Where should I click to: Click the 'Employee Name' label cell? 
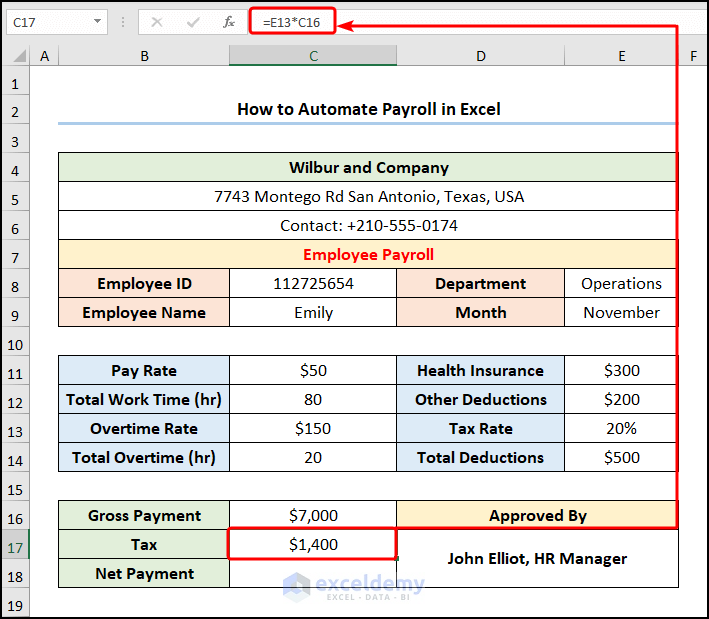[x=144, y=312]
